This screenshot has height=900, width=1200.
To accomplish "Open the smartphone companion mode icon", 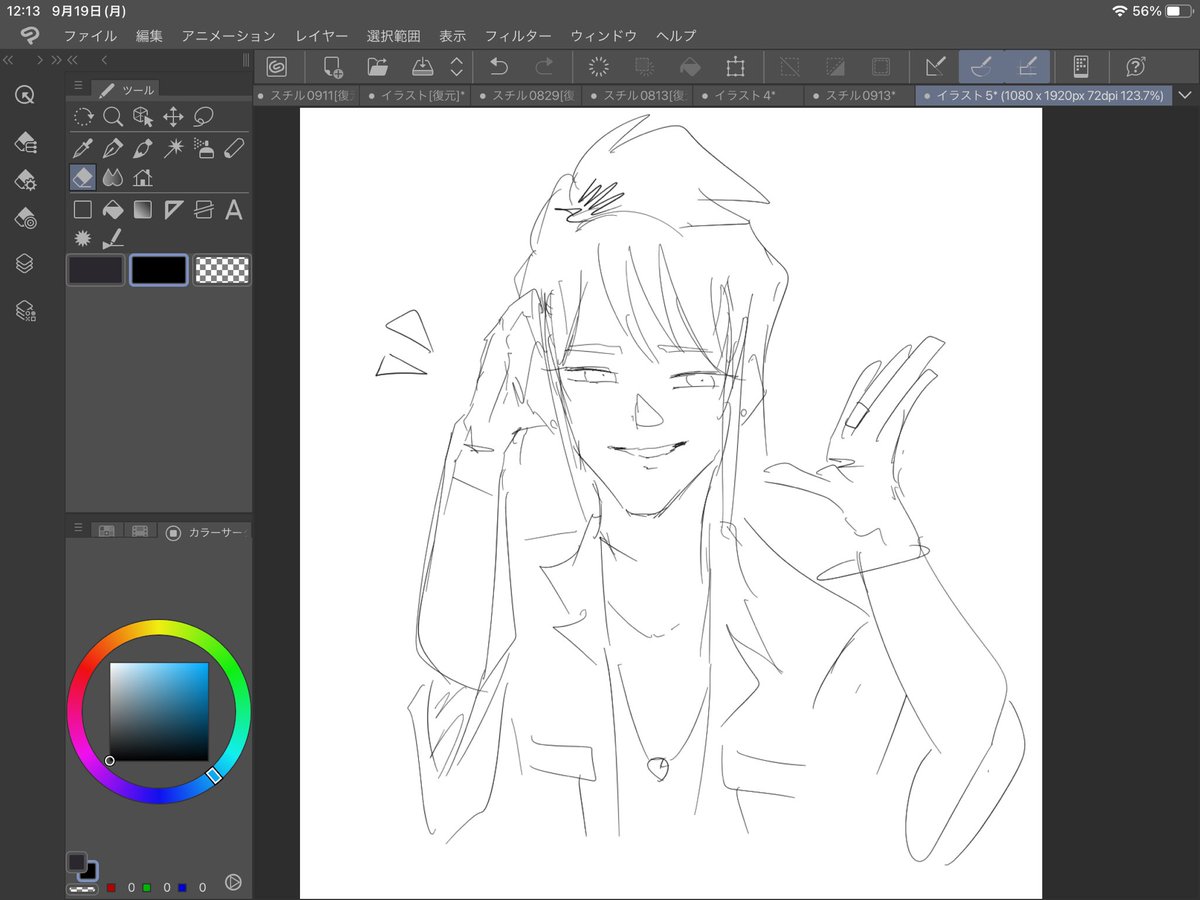I will (x=1080, y=67).
